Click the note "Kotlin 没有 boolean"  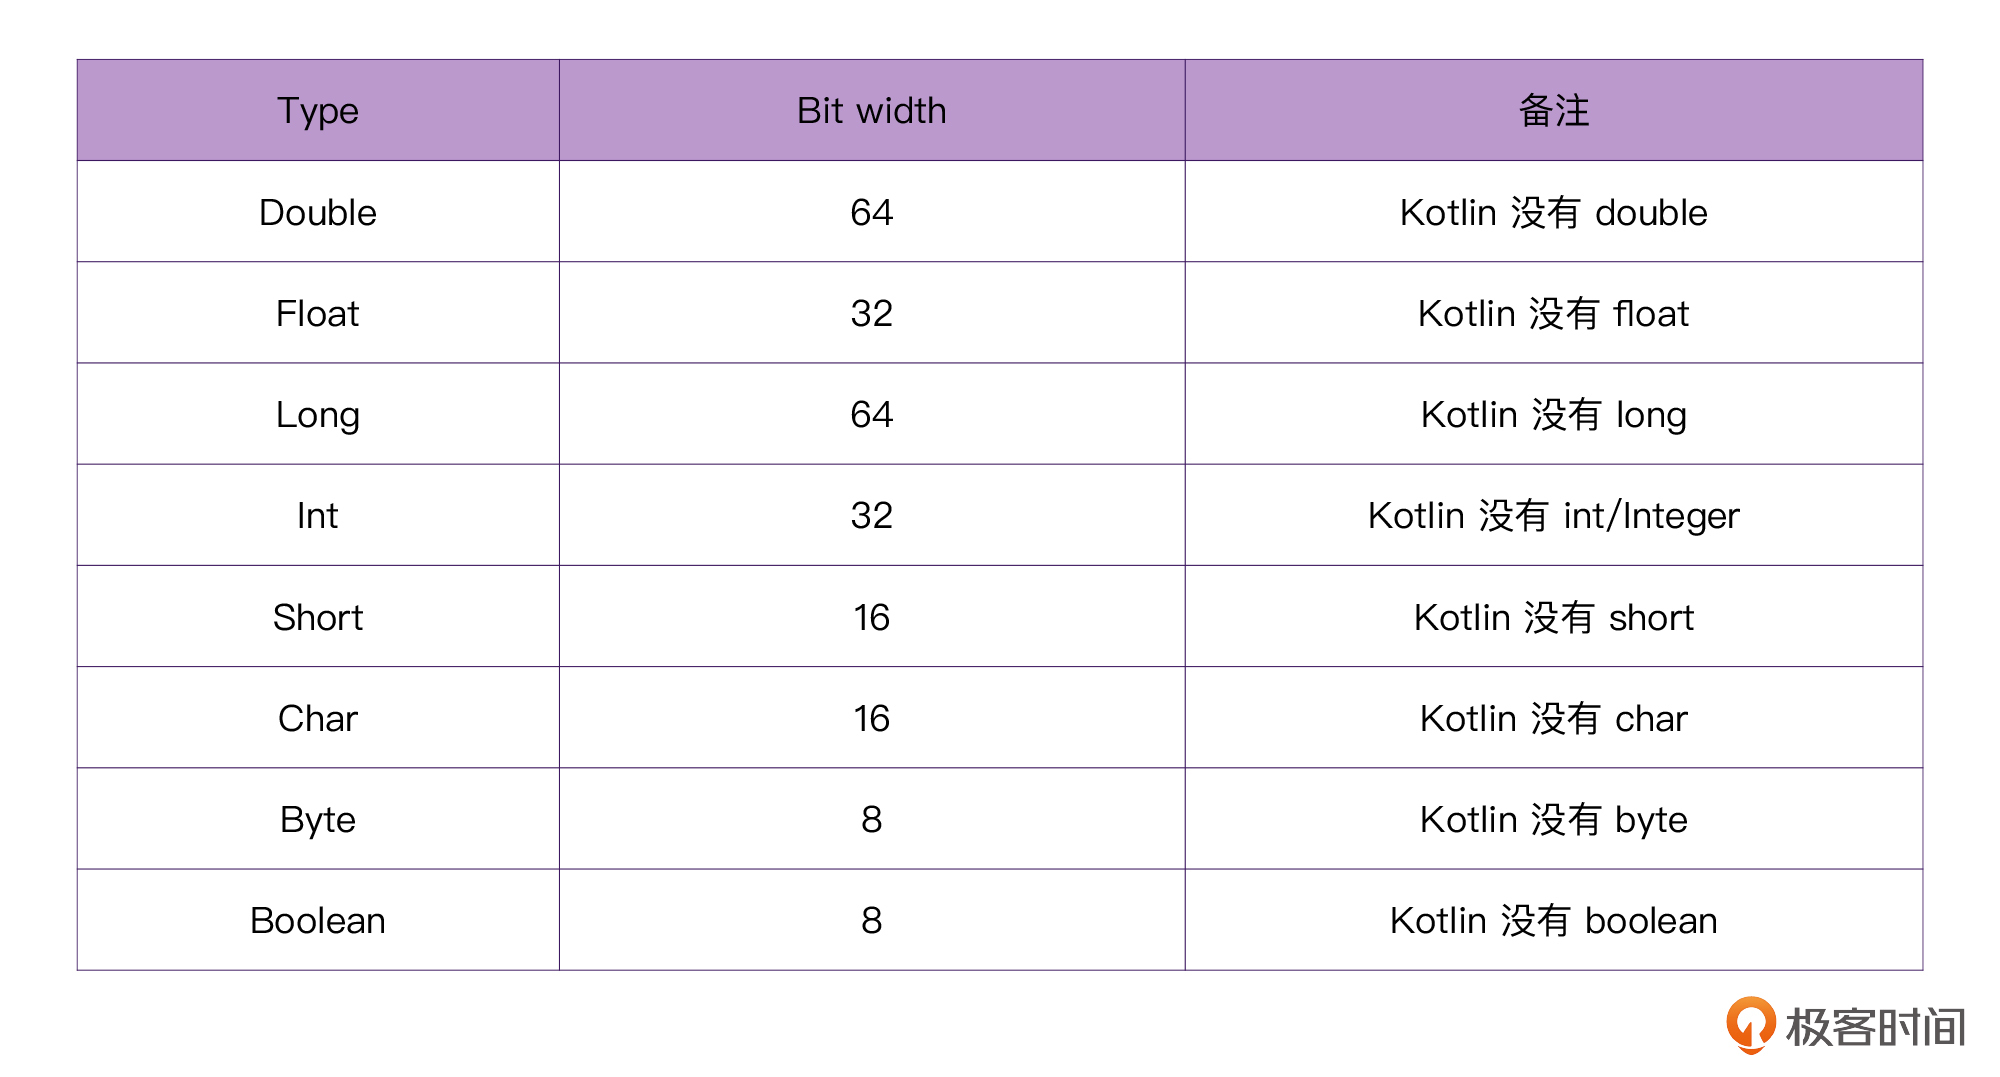pos(1553,921)
